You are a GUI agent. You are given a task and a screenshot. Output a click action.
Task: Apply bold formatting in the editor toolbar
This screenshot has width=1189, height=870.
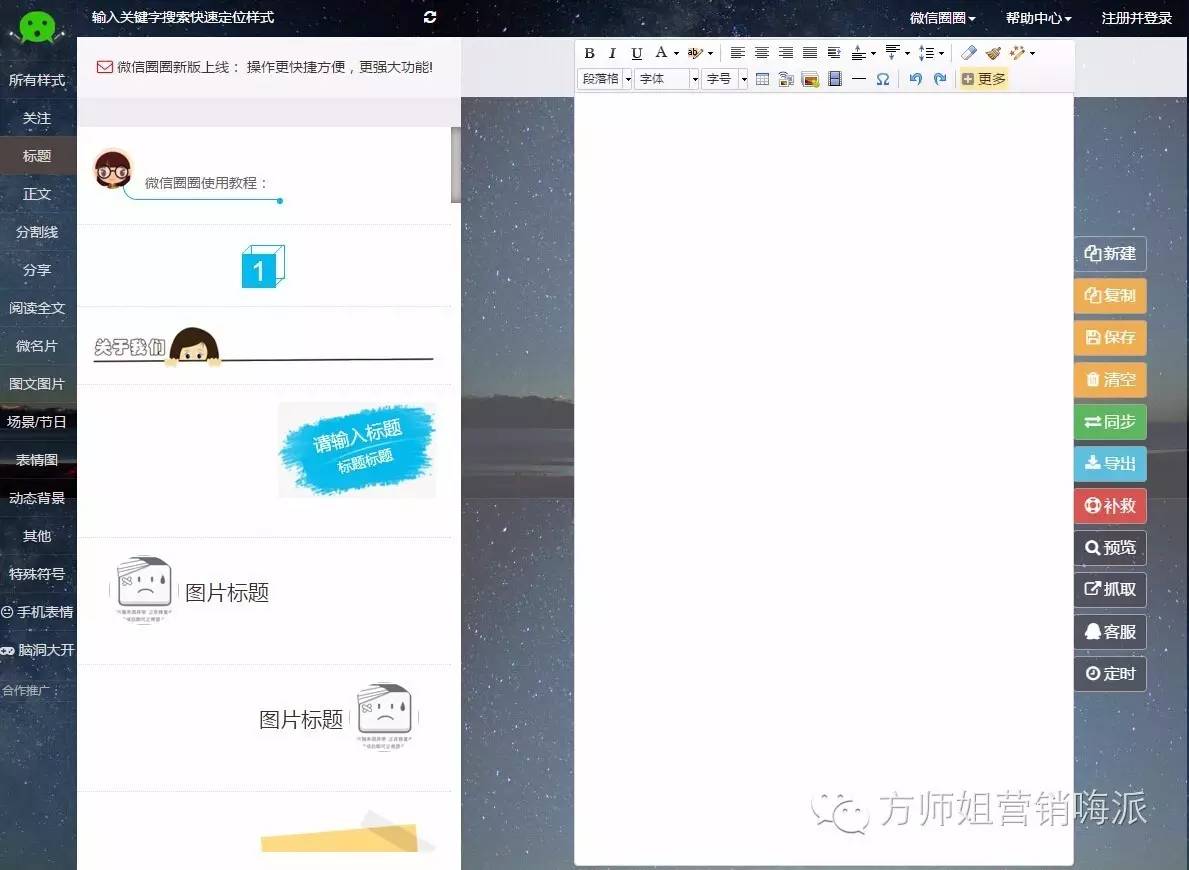[589, 53]
